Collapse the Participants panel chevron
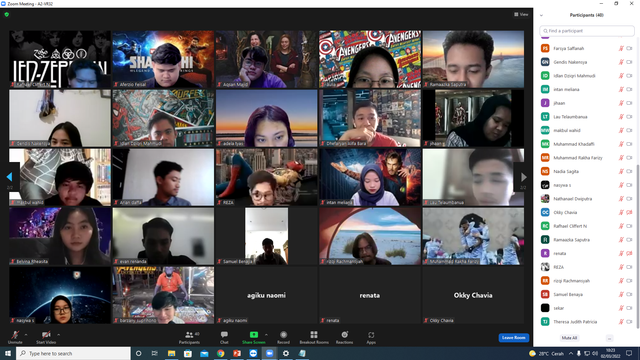The height and width of the screenshot is (360, 640). pos(542,15)
